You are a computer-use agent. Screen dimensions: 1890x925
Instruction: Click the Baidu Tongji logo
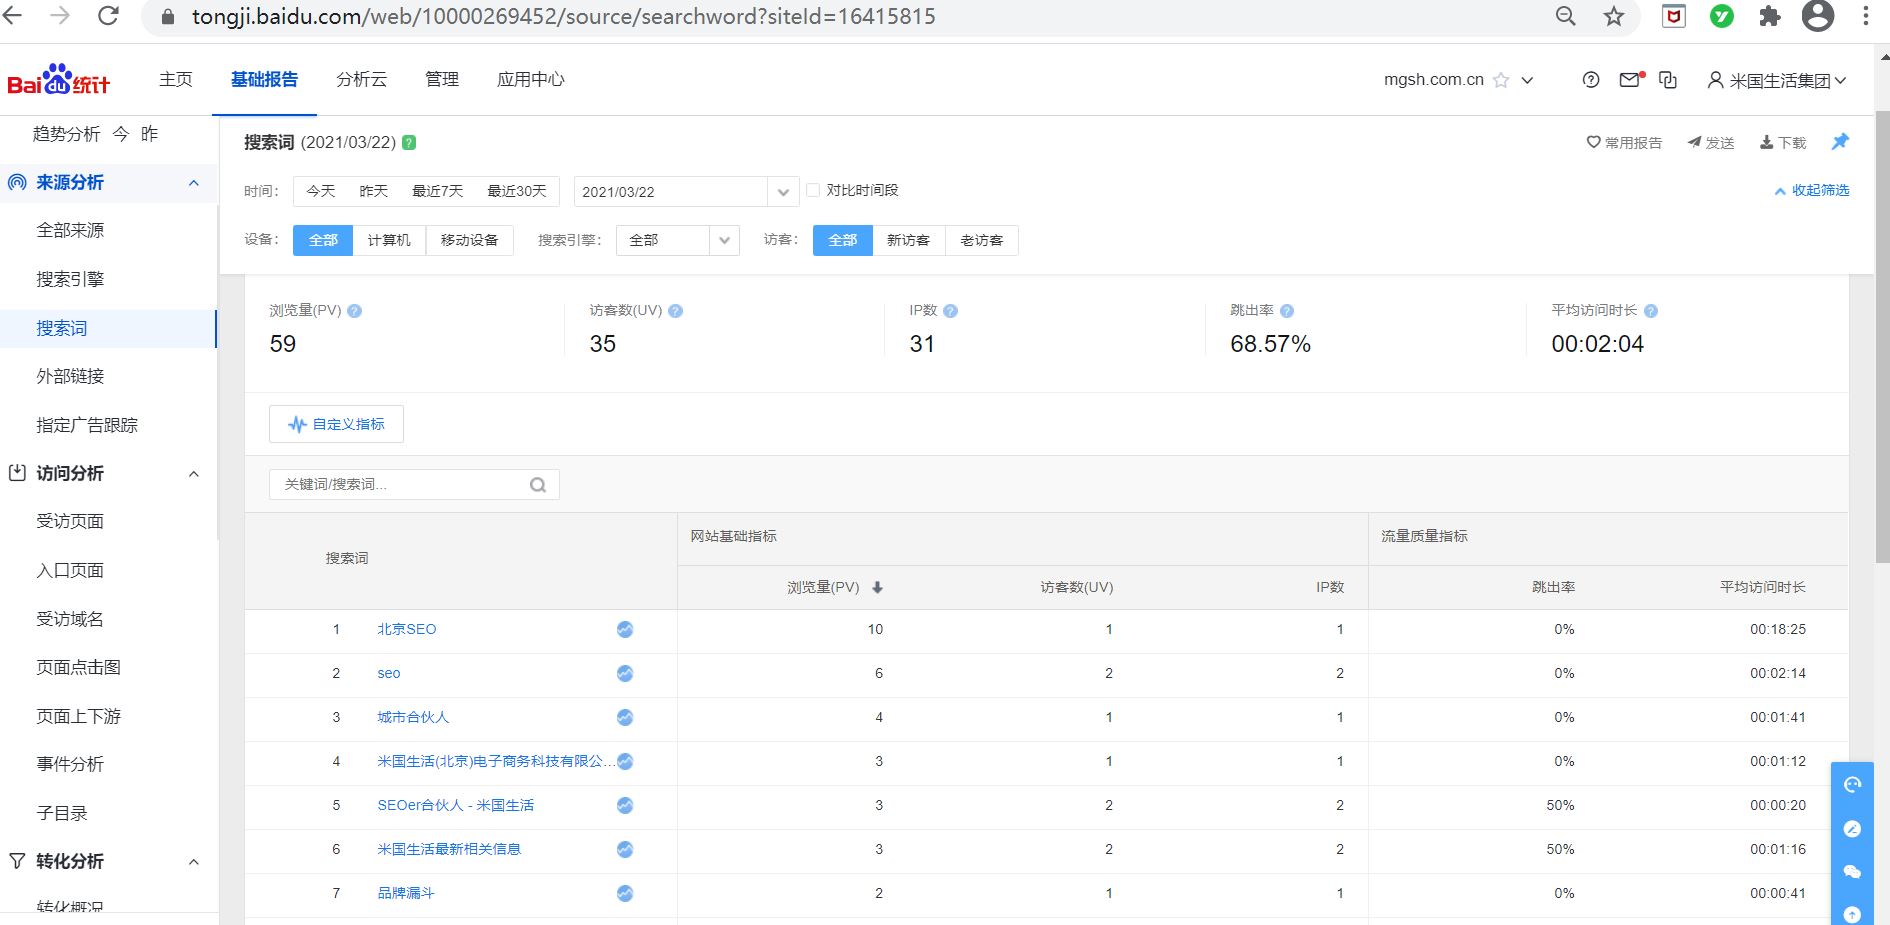[58, 80]
